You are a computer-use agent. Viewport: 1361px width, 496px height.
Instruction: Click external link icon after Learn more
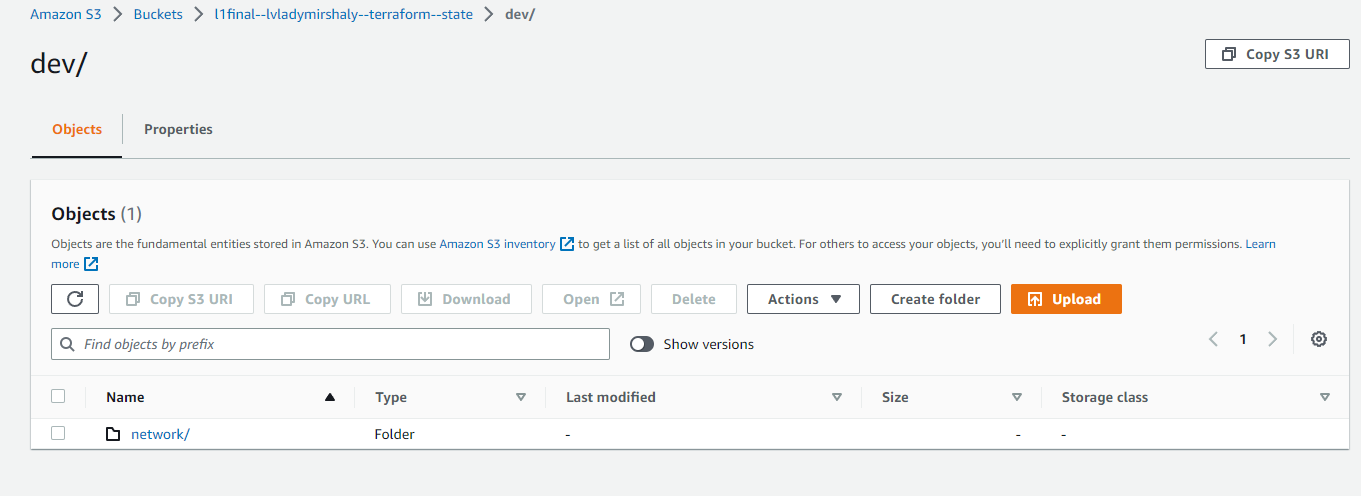point(91,264)
